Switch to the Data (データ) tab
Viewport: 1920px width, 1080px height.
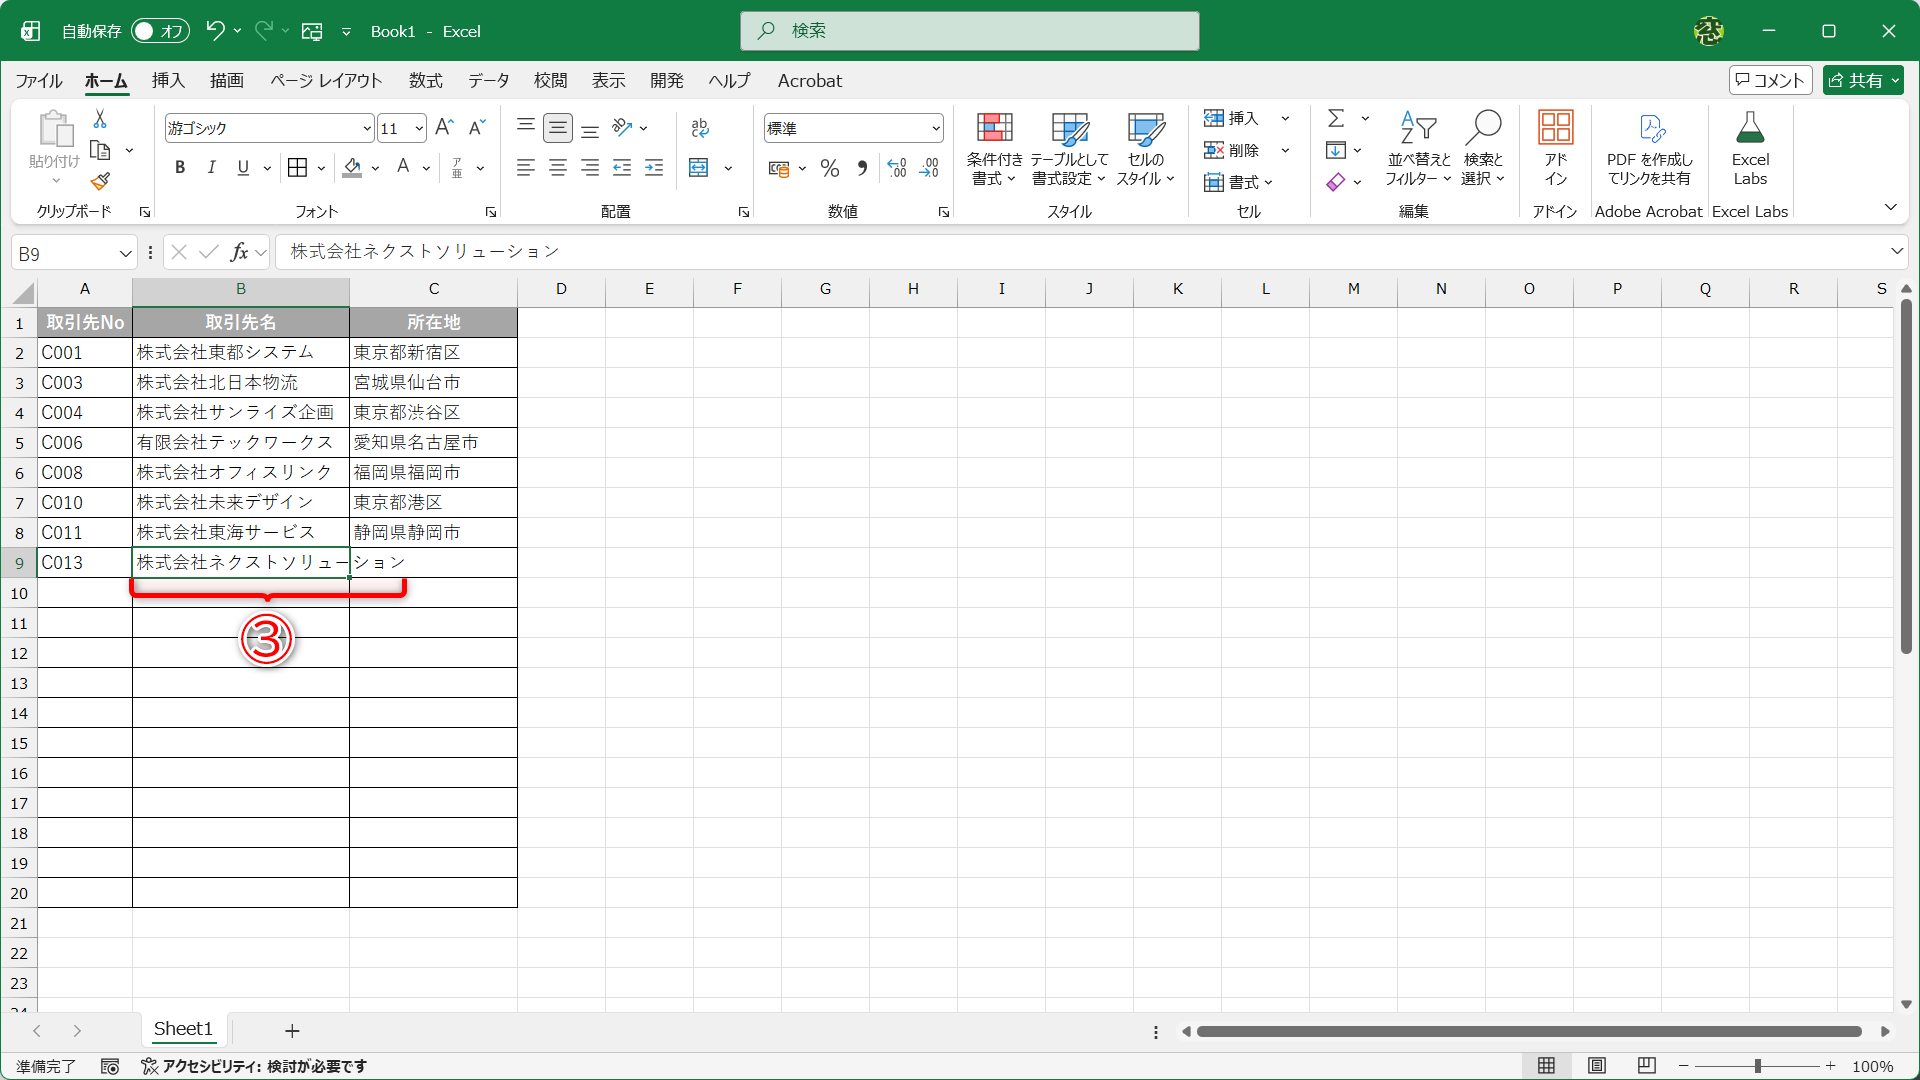tap(488, 80)
